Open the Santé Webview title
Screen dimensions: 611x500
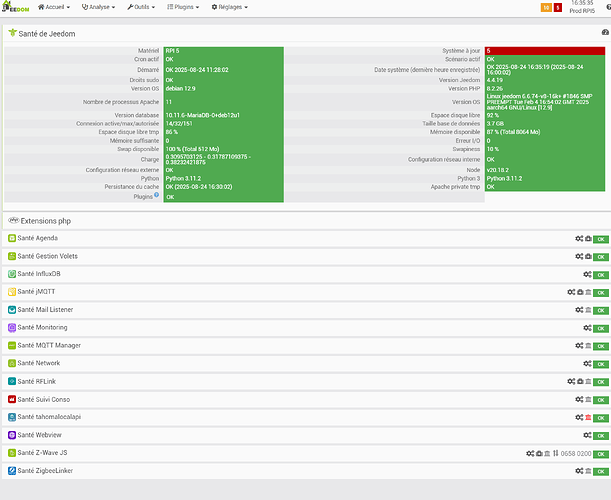point(39,435)
